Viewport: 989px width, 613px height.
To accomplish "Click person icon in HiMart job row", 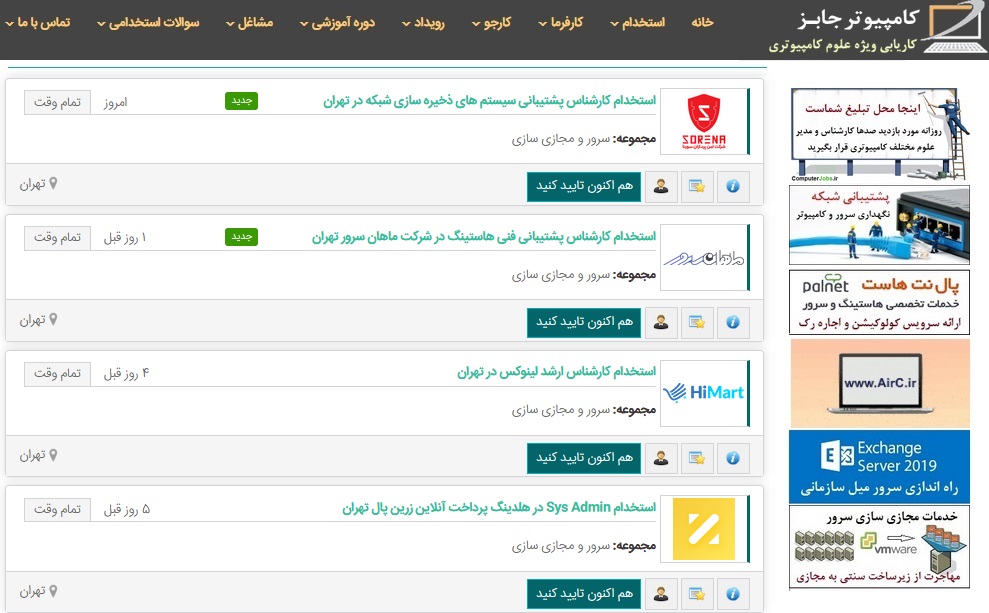I will tap(661, 458).
